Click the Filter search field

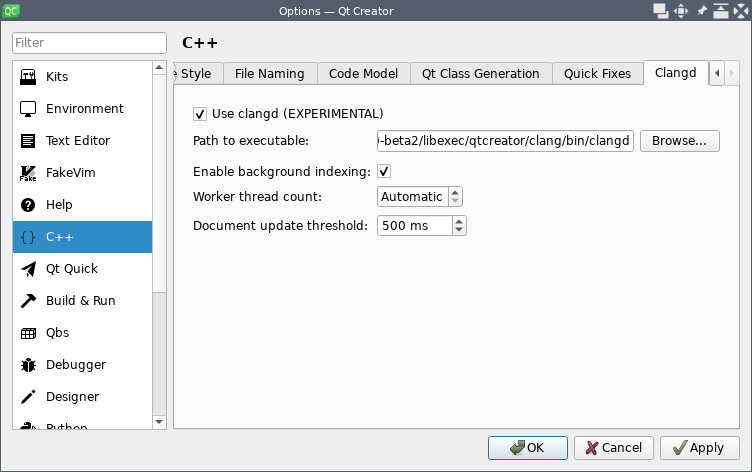pyautogui.click(x=89, y=43)
